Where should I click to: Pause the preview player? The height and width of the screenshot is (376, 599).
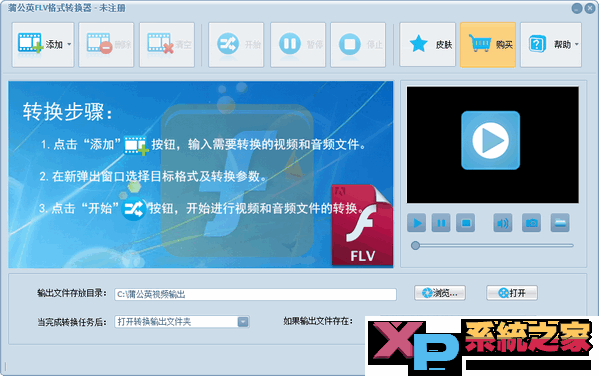pyautogui.click(x=441, y=223)
